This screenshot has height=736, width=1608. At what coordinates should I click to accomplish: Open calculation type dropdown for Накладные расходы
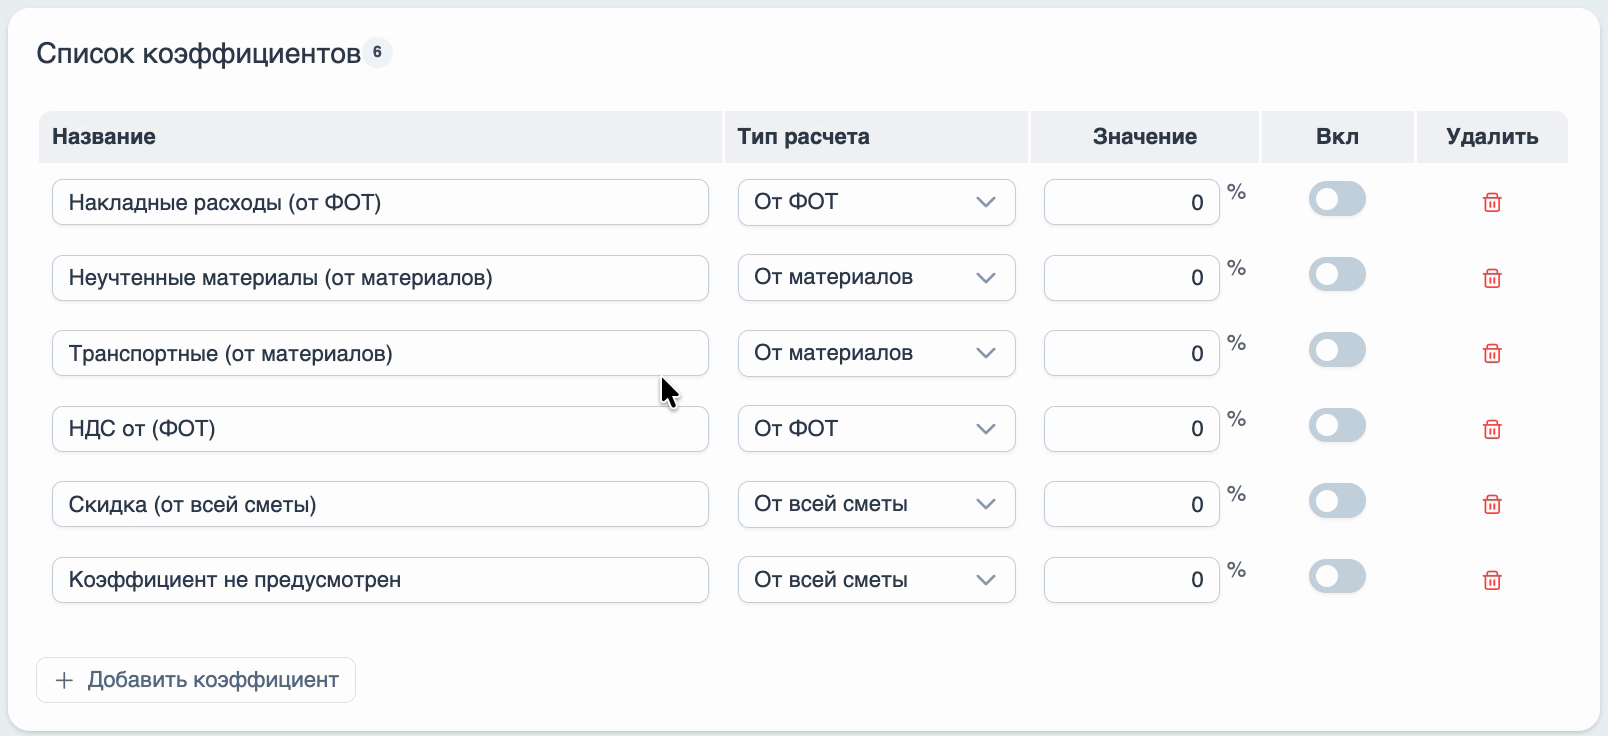[877, 202]
